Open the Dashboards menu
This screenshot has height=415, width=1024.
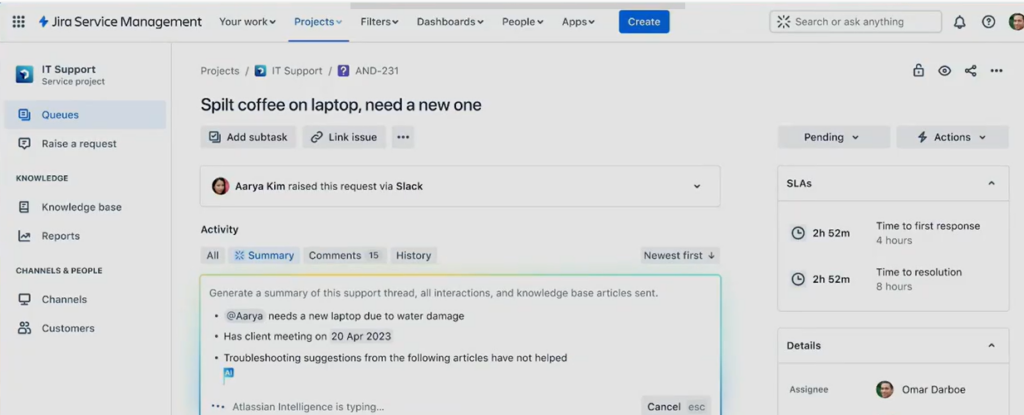[451, 22]
